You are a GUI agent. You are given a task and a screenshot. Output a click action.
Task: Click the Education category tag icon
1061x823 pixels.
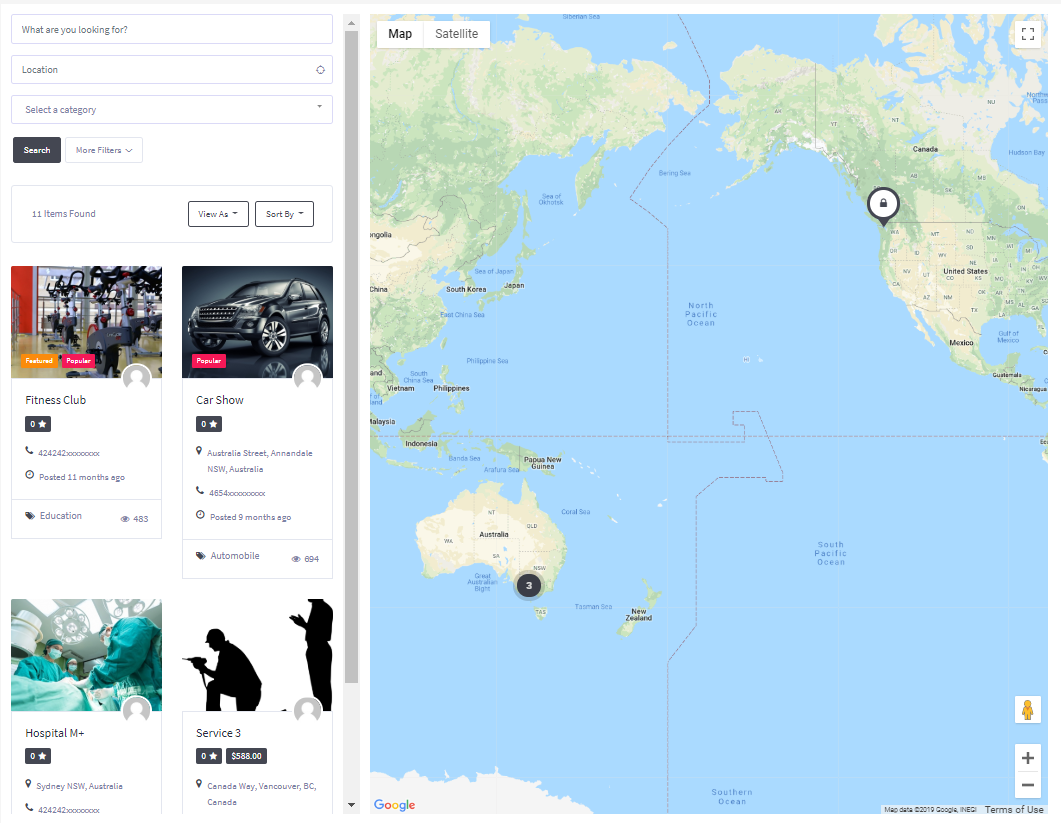(x=30, y=516)
